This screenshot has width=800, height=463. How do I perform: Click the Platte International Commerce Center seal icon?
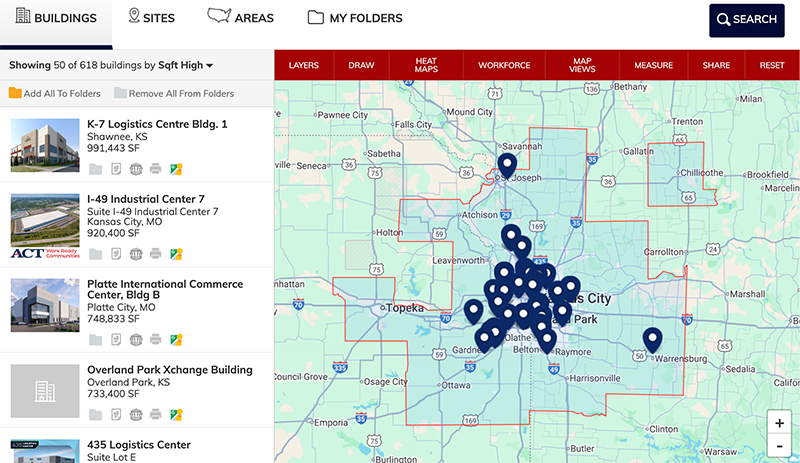pos(136,339)
